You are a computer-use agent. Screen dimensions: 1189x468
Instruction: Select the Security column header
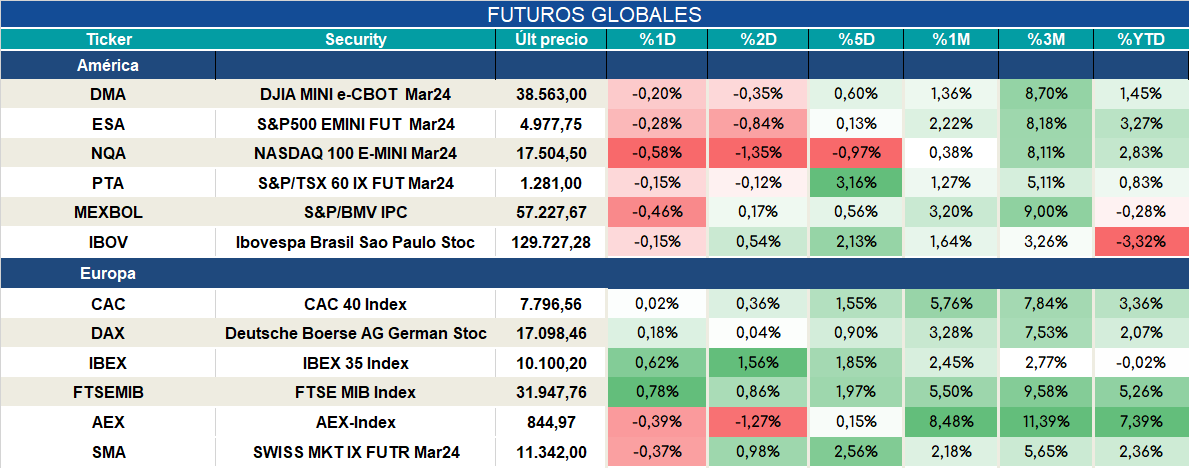tap(355, 40)
